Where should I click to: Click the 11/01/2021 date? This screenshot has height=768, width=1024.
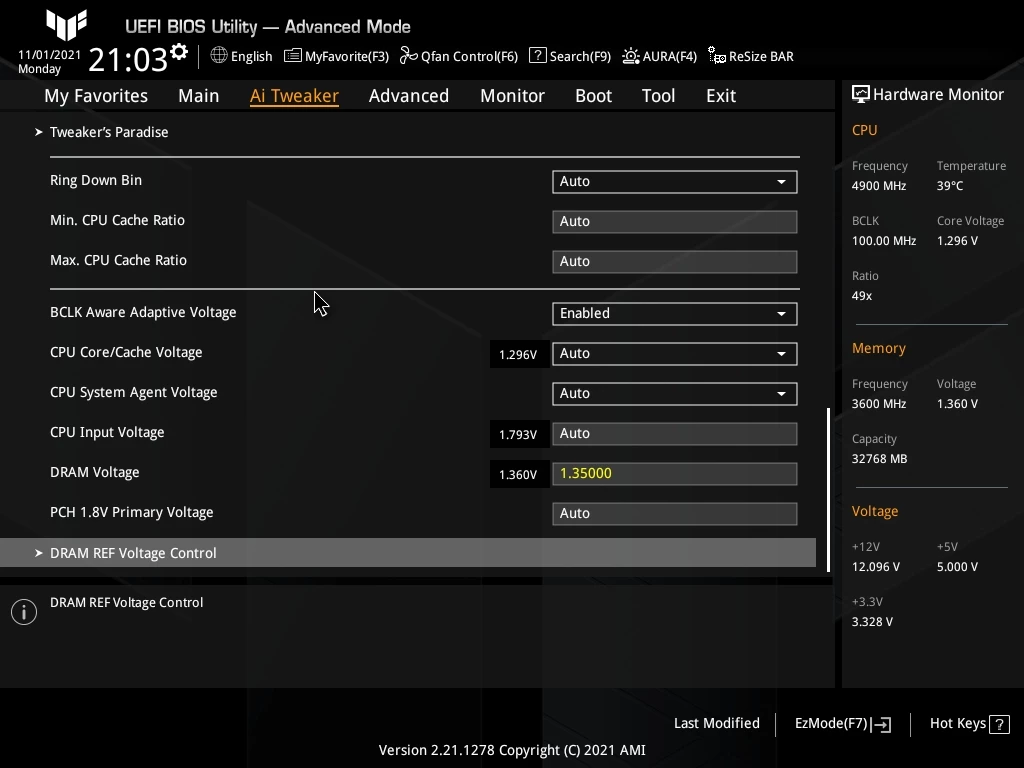50,55
